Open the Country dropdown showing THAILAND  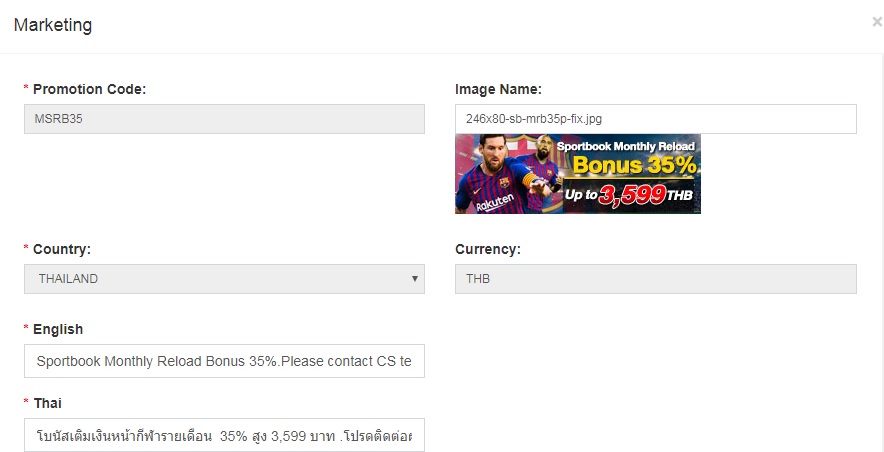pos(224,279)
